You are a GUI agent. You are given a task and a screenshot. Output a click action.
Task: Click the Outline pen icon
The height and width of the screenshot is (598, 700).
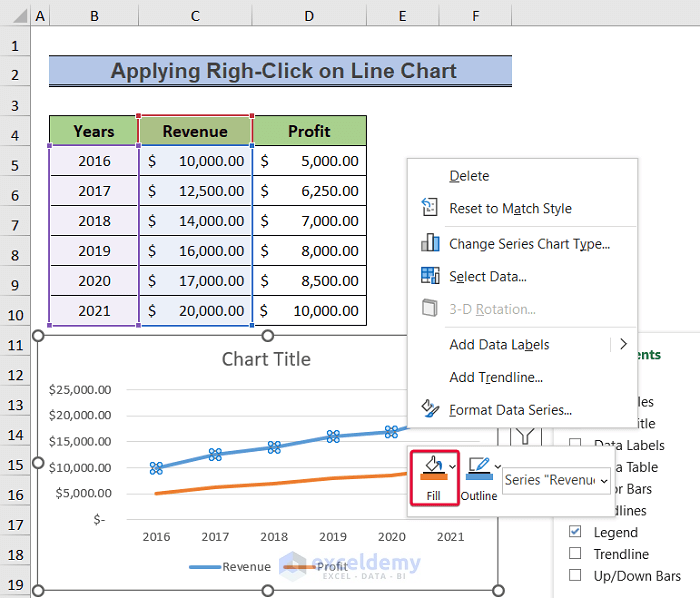[x=479, y=465]
